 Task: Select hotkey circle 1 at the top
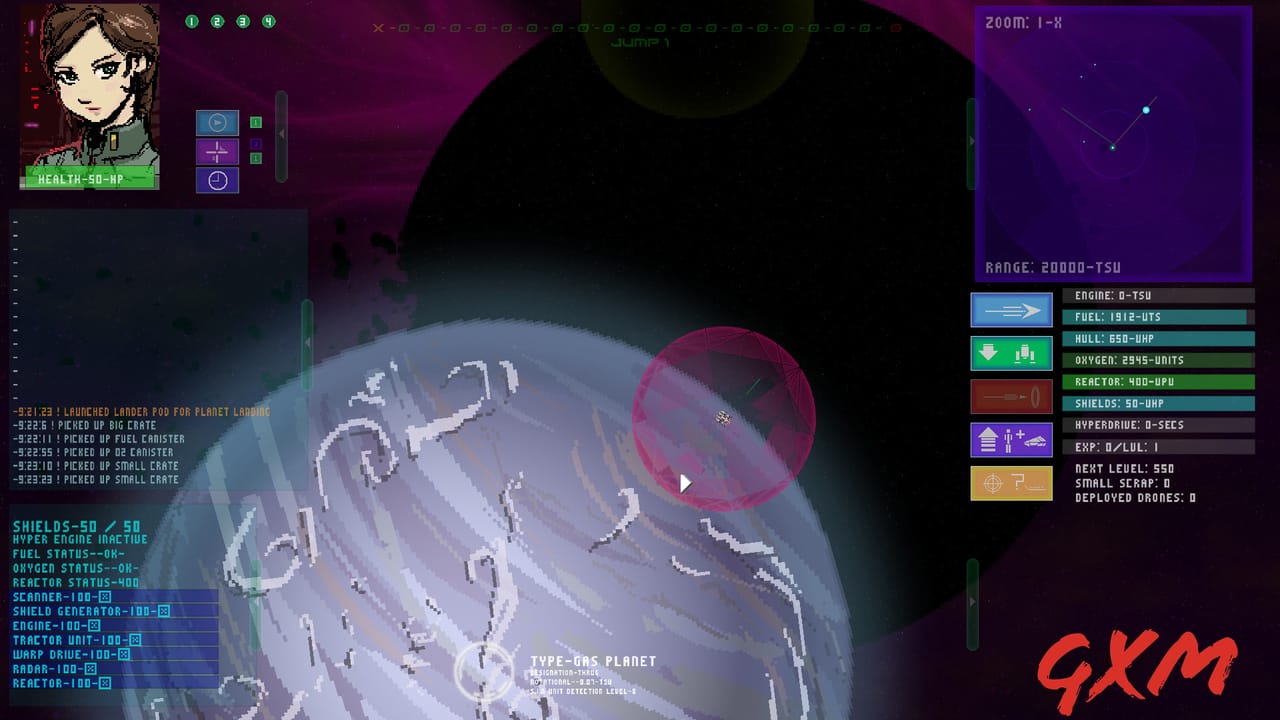click(x=192, y=20)
